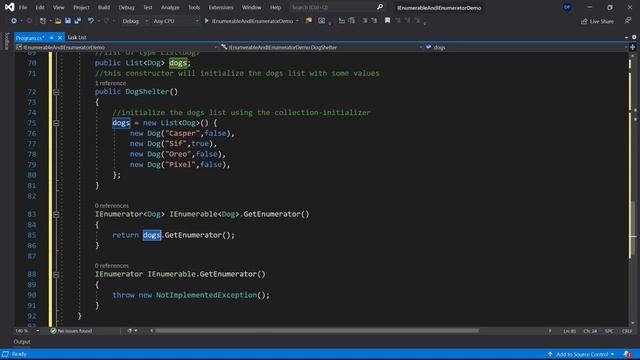640x360 pixels.
Task: Collapse the DogShelter constructor at line 72
Action: point(56,92)
